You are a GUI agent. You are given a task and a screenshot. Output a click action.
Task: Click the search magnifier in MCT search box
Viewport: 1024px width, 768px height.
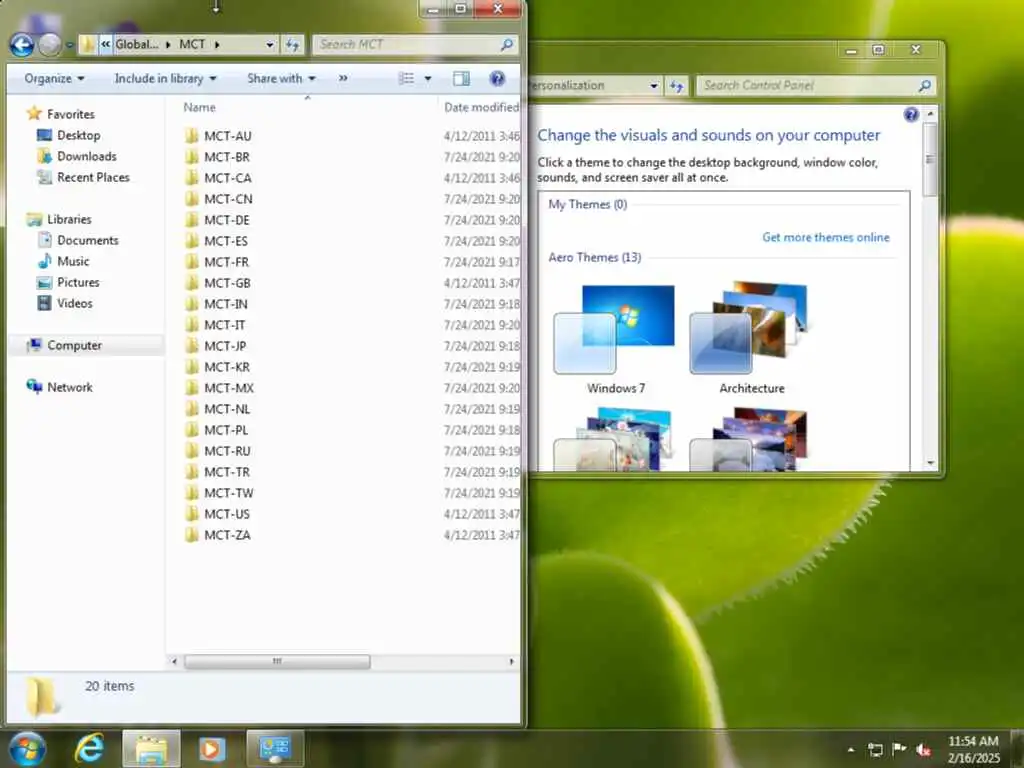click(x=507, y=44)
